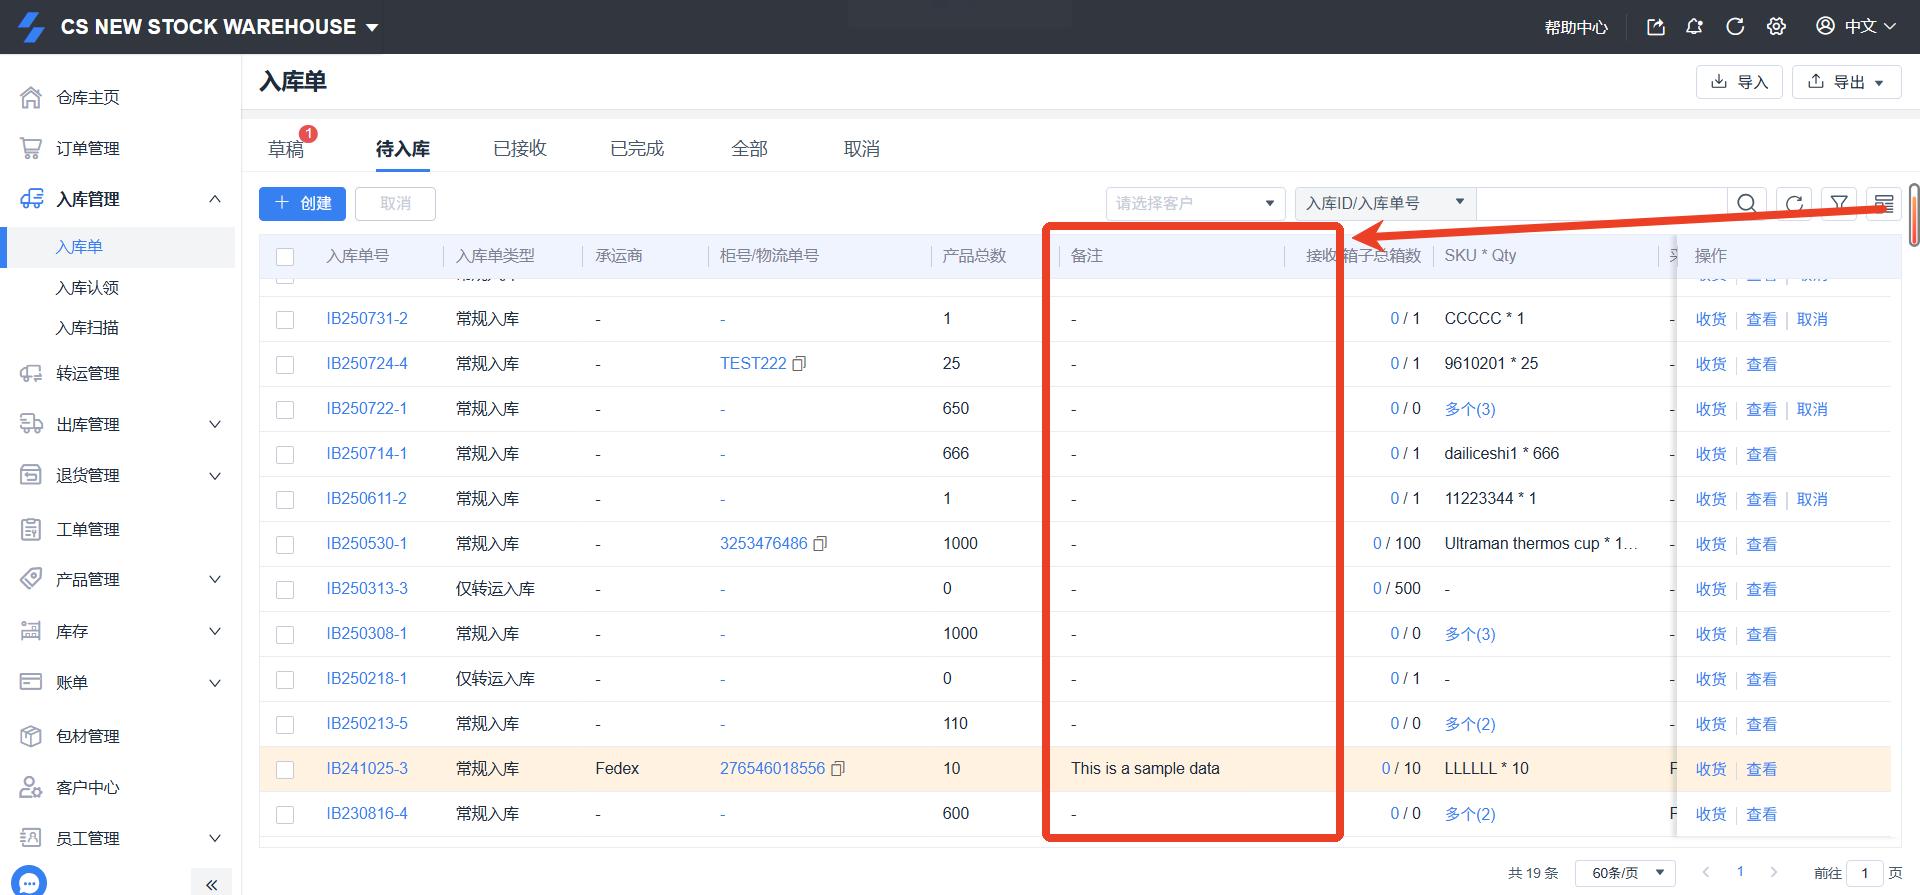Viewport: 1920px width, 895px height.
Task: Copy tracking number 276546018556
Action: (838, 769)
